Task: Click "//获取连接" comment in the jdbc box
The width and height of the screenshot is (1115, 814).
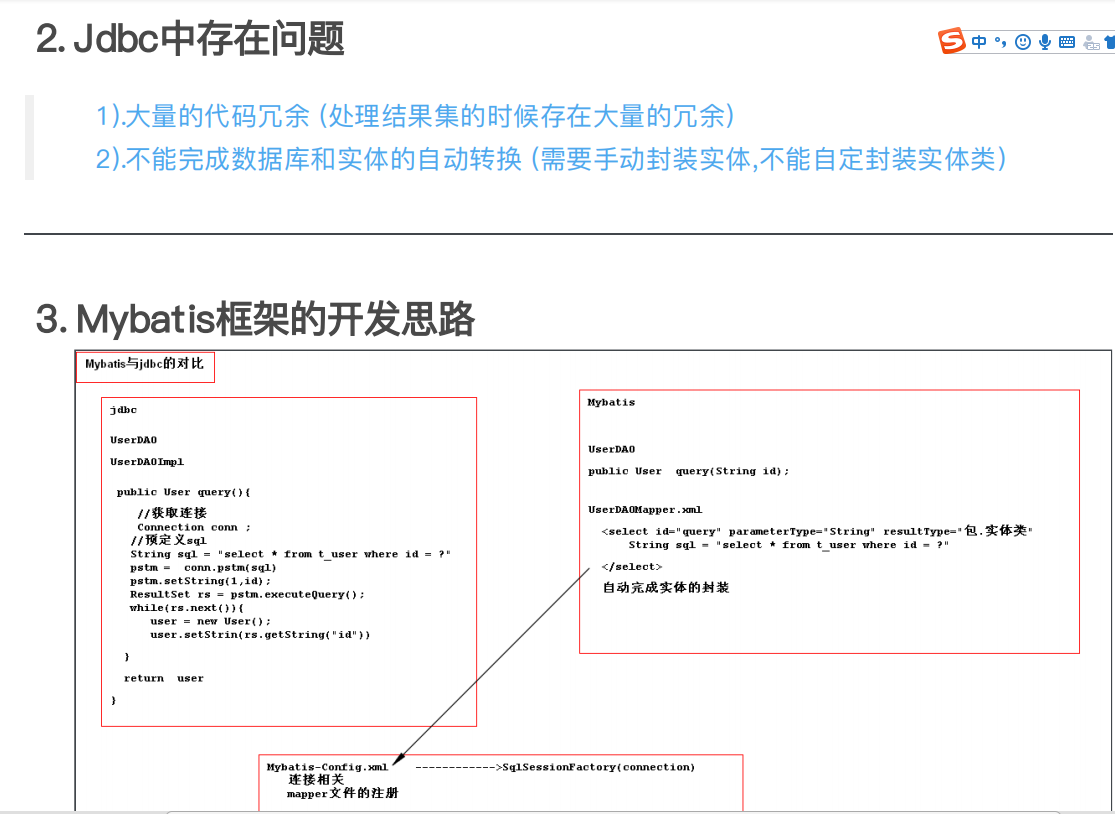Action: point(172,513)
